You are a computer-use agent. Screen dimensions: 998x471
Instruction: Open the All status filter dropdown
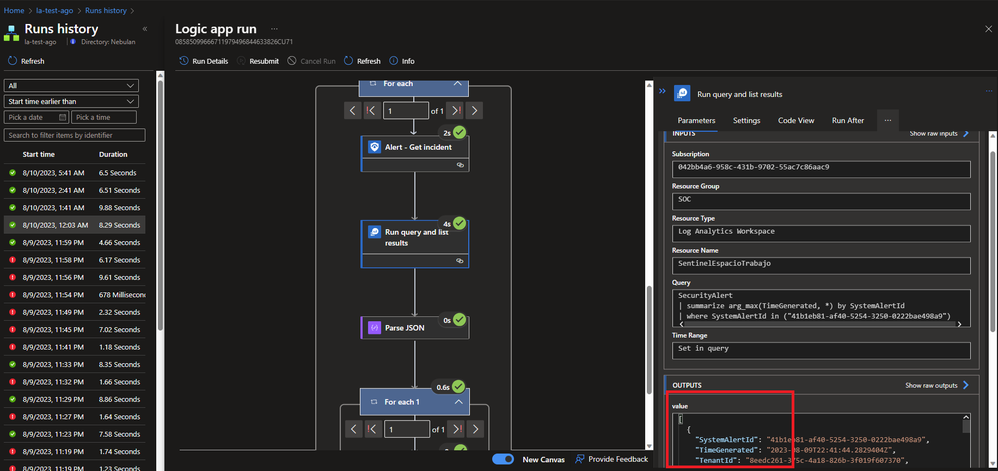click(x=71, y=85)
